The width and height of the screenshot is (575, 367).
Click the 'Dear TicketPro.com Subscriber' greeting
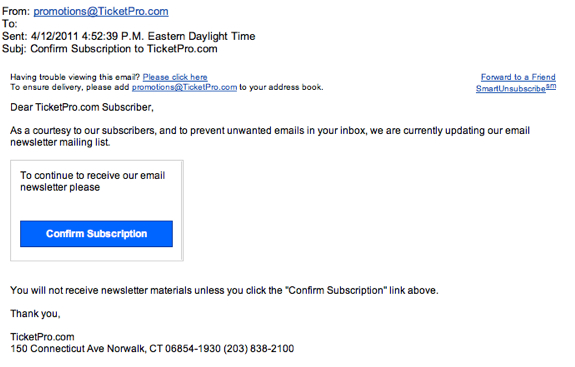click(82, 107)
